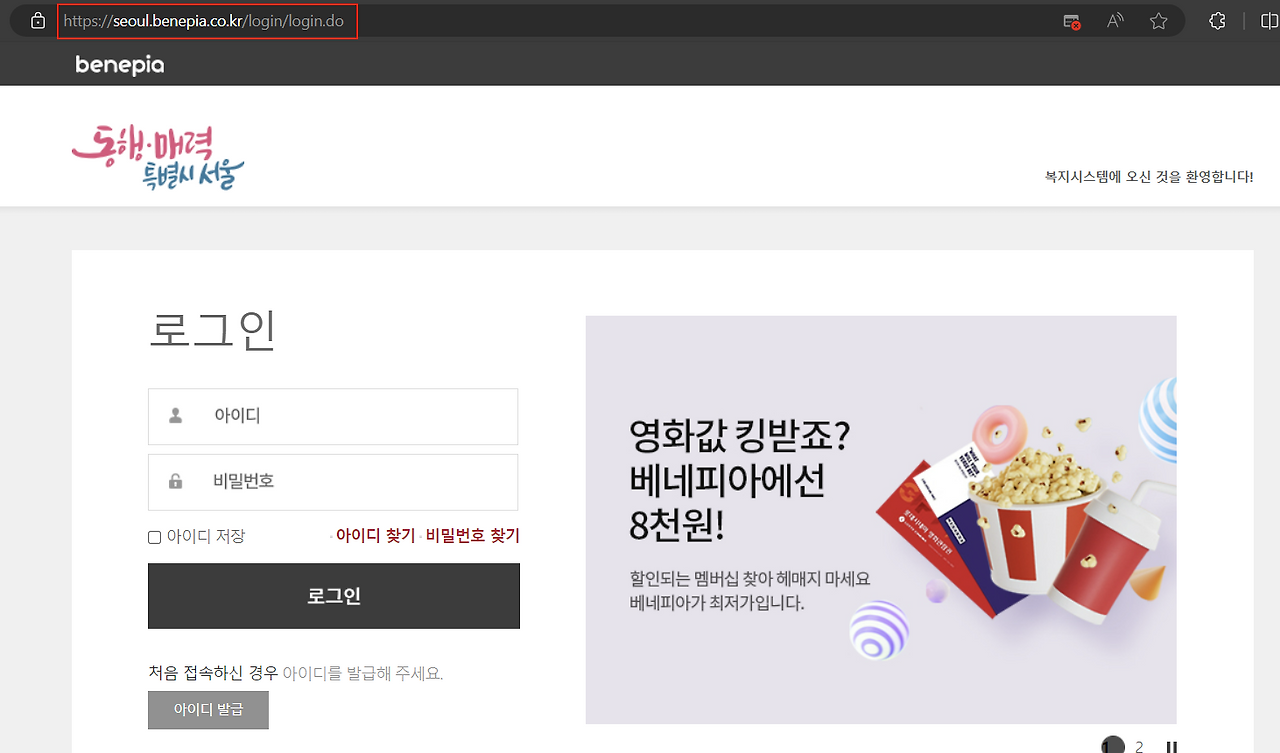
Task: Select the first carousel indicator dot
Action: [1113, 745]
